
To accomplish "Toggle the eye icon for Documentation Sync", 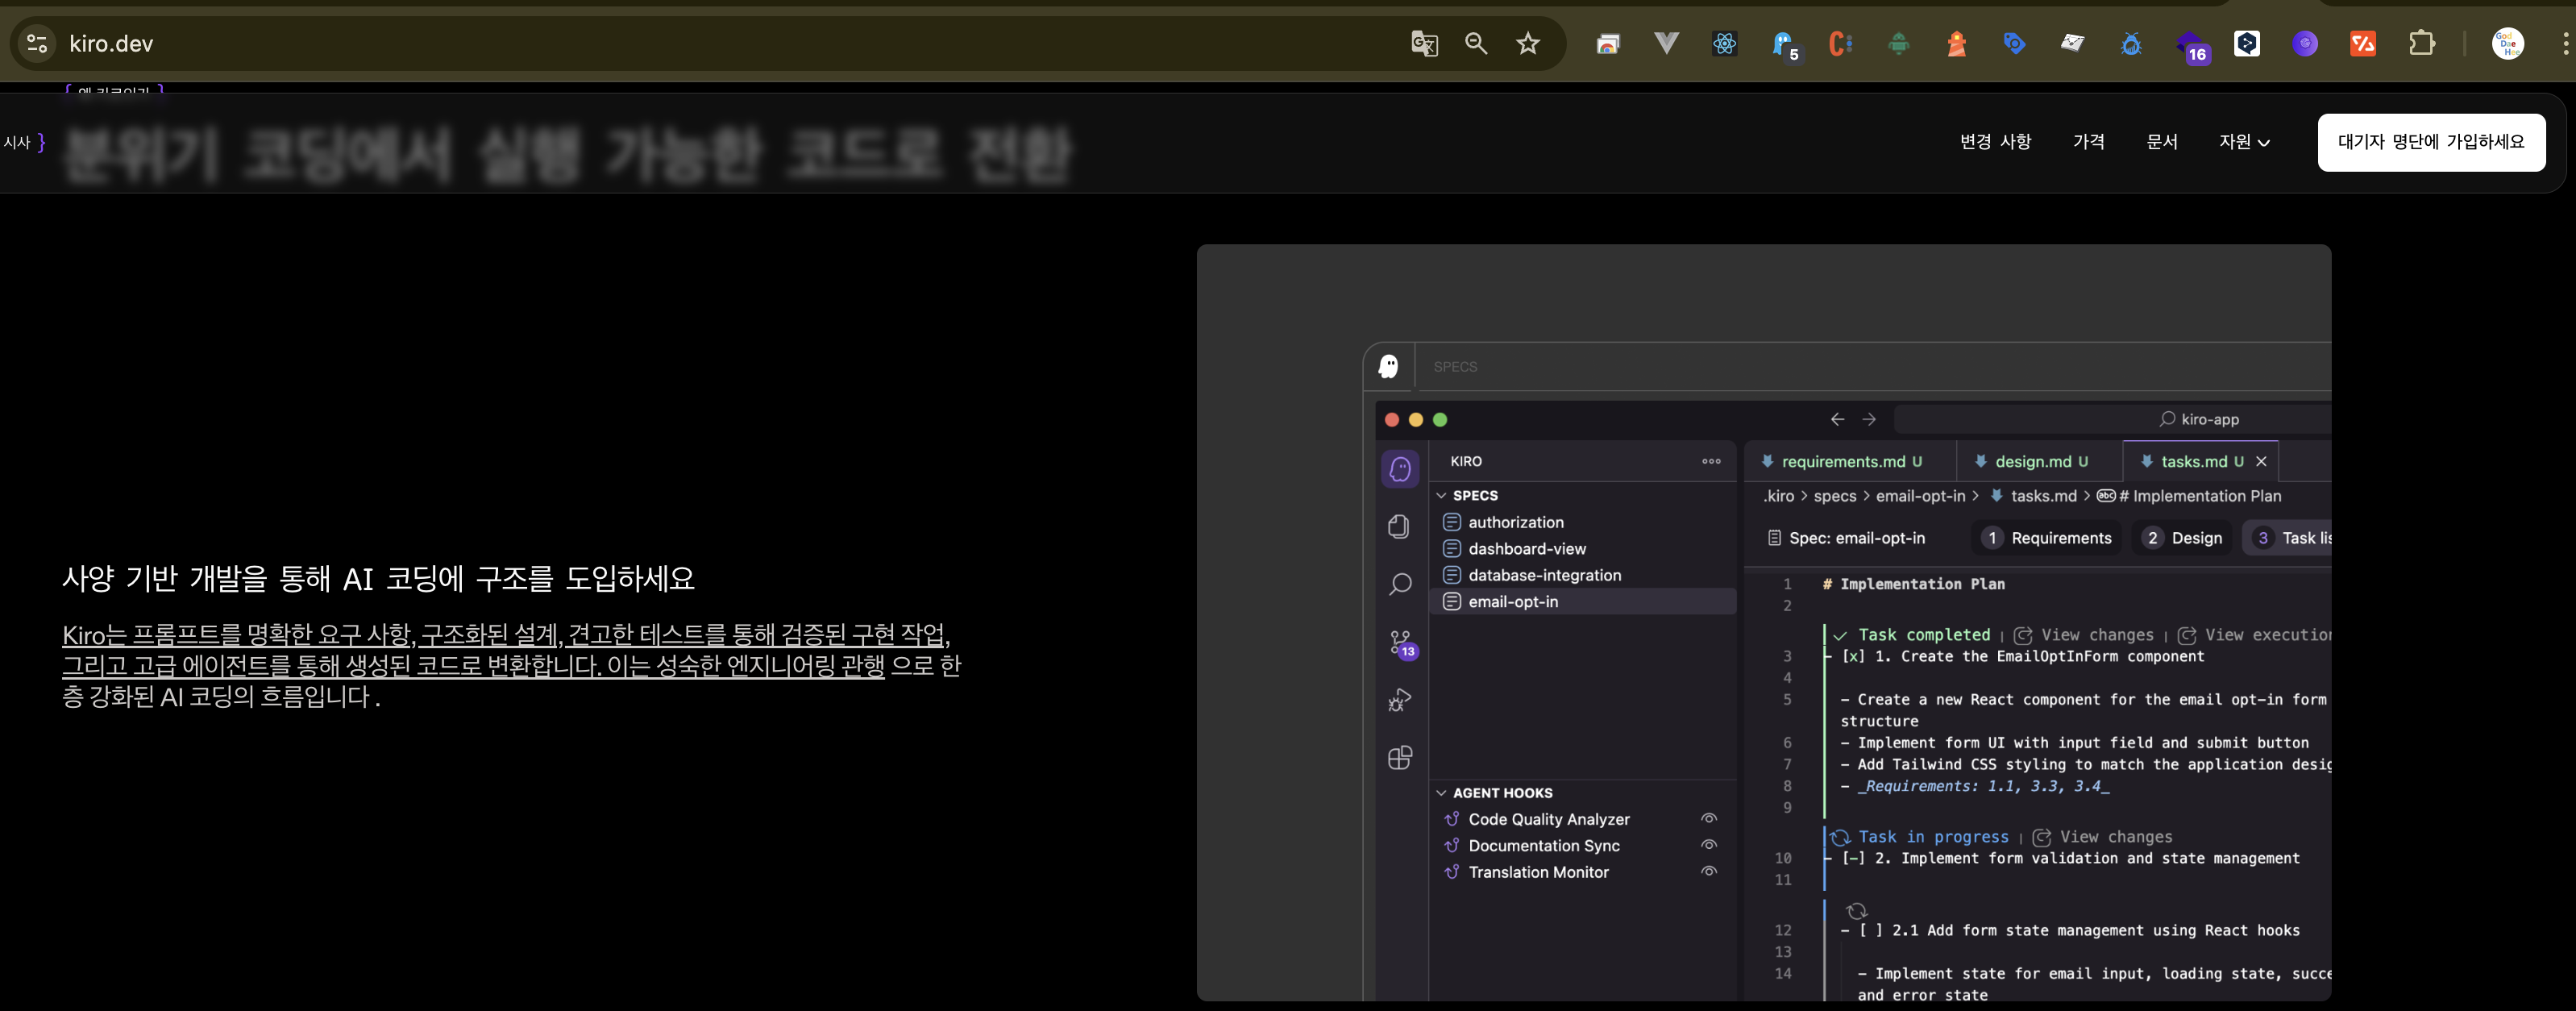I will click(1709, 845).
